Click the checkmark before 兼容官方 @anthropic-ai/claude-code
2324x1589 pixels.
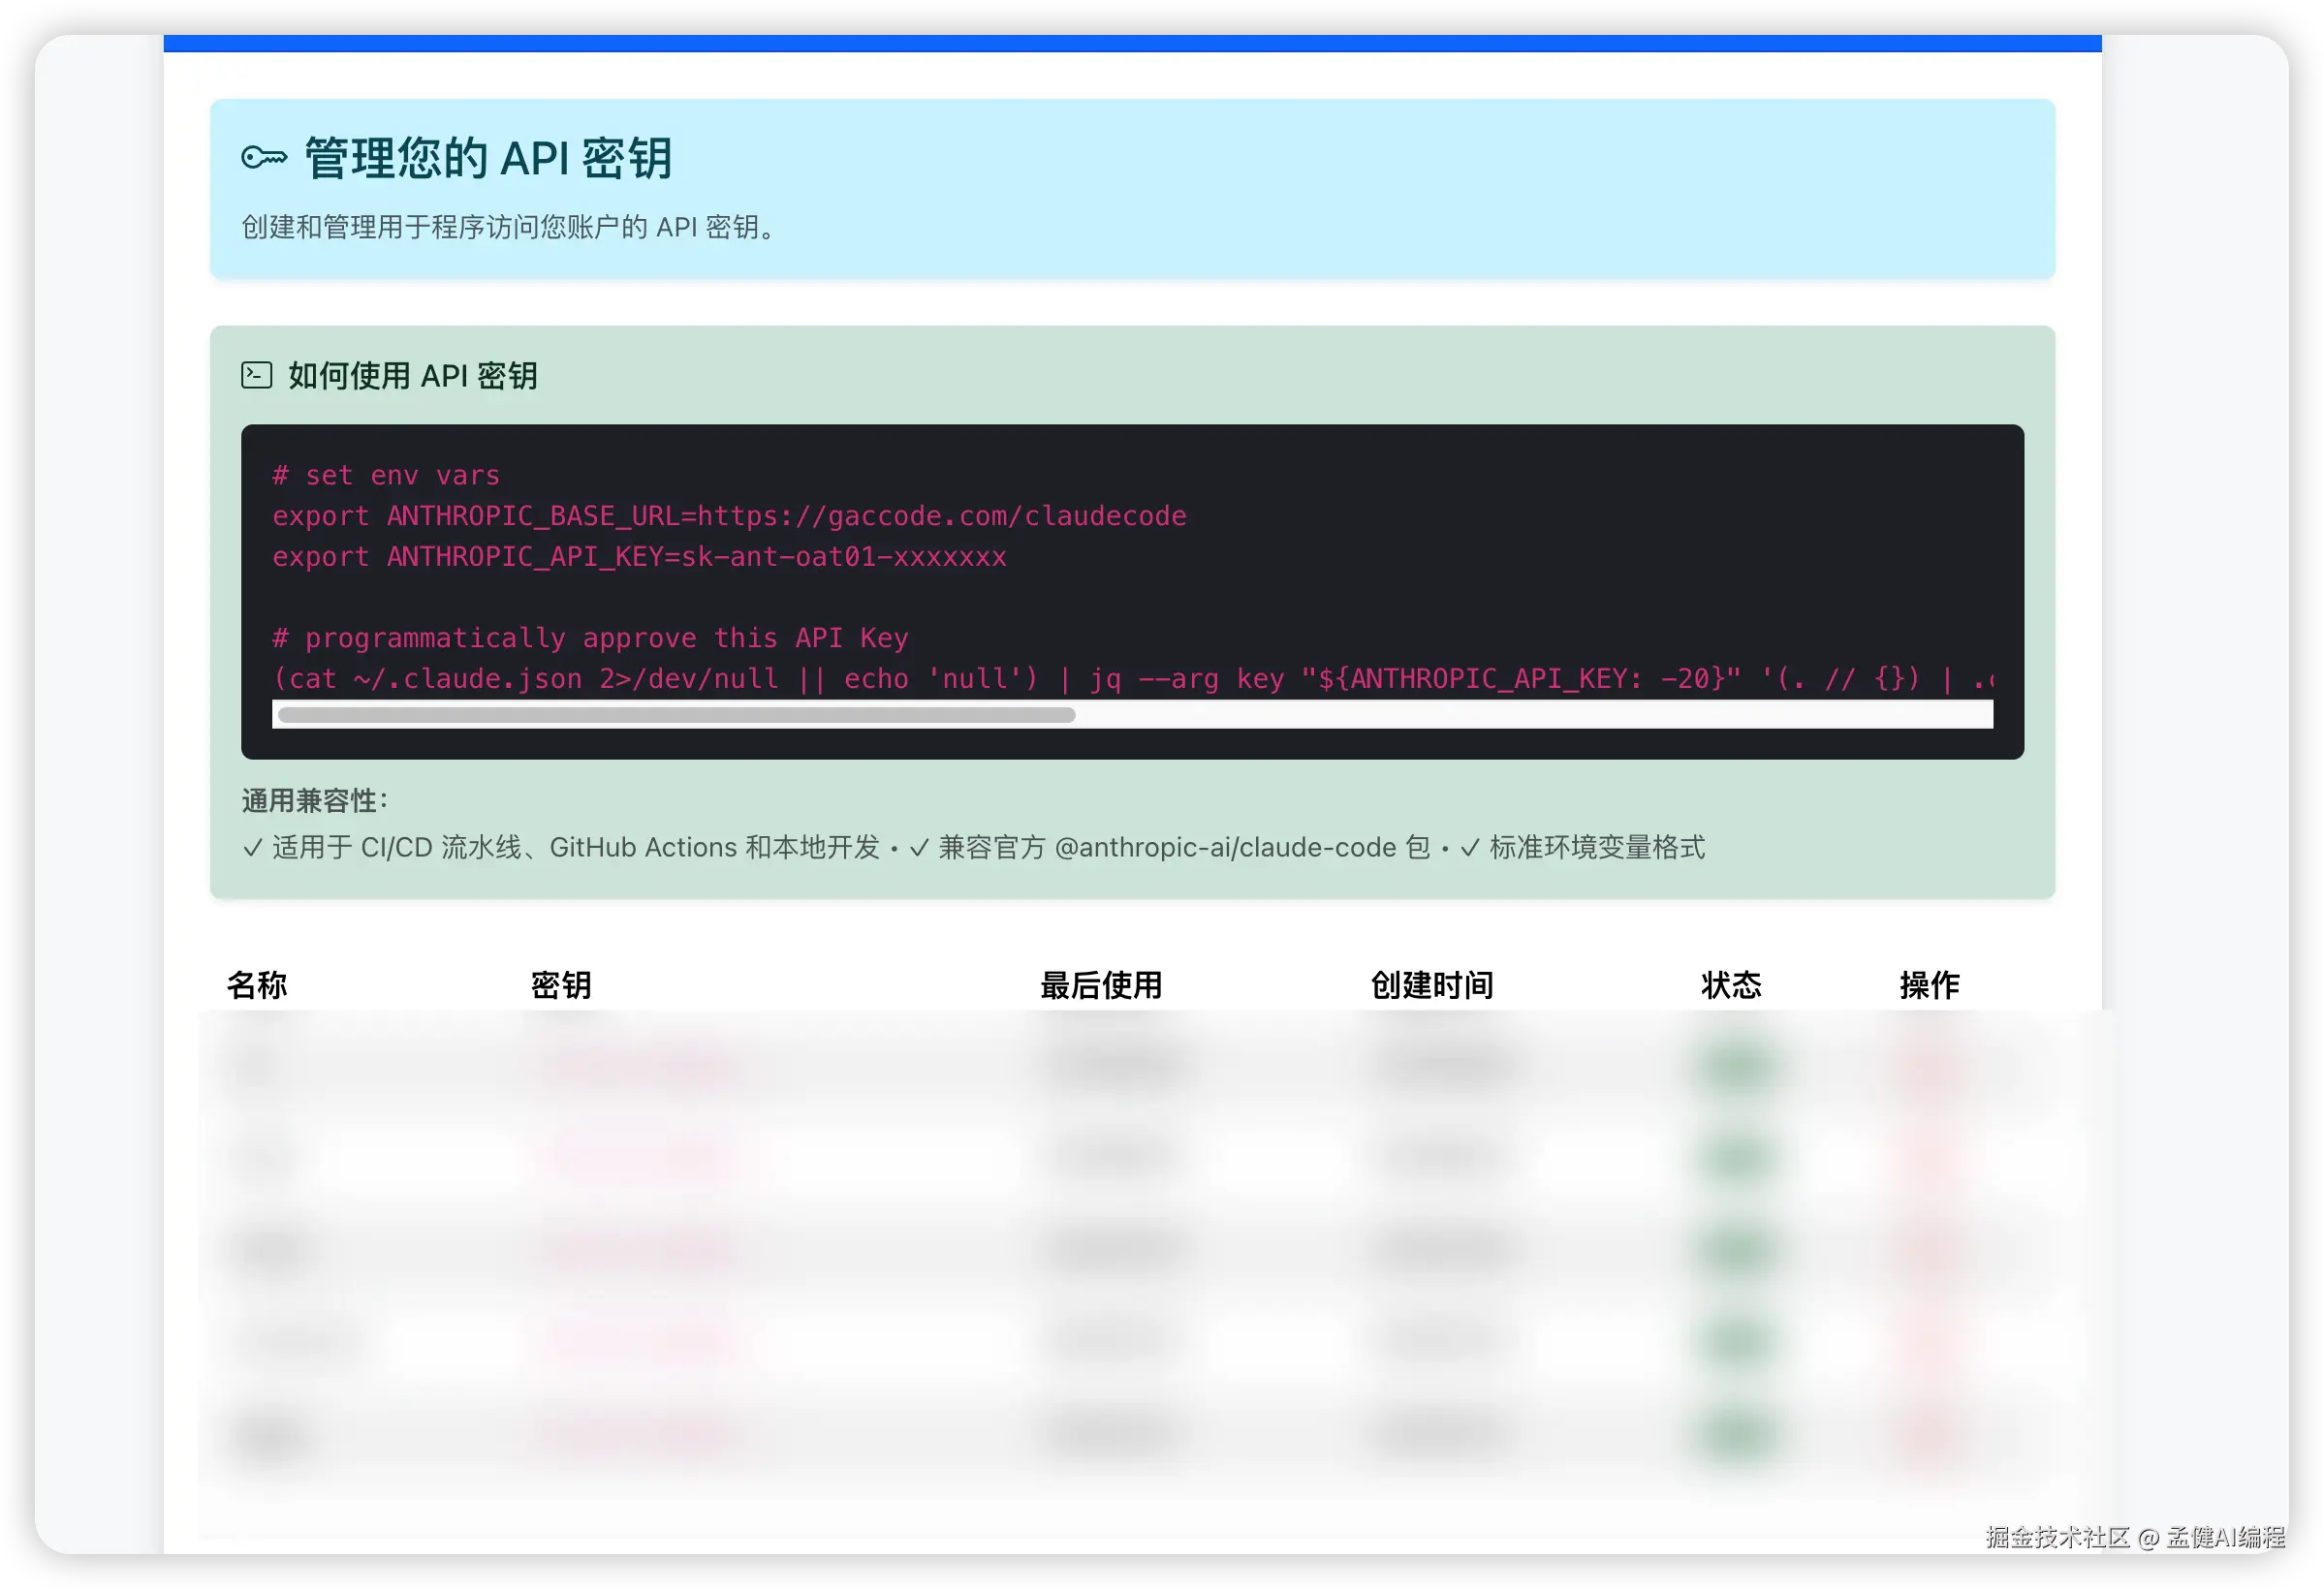click(x=918, y=848)
